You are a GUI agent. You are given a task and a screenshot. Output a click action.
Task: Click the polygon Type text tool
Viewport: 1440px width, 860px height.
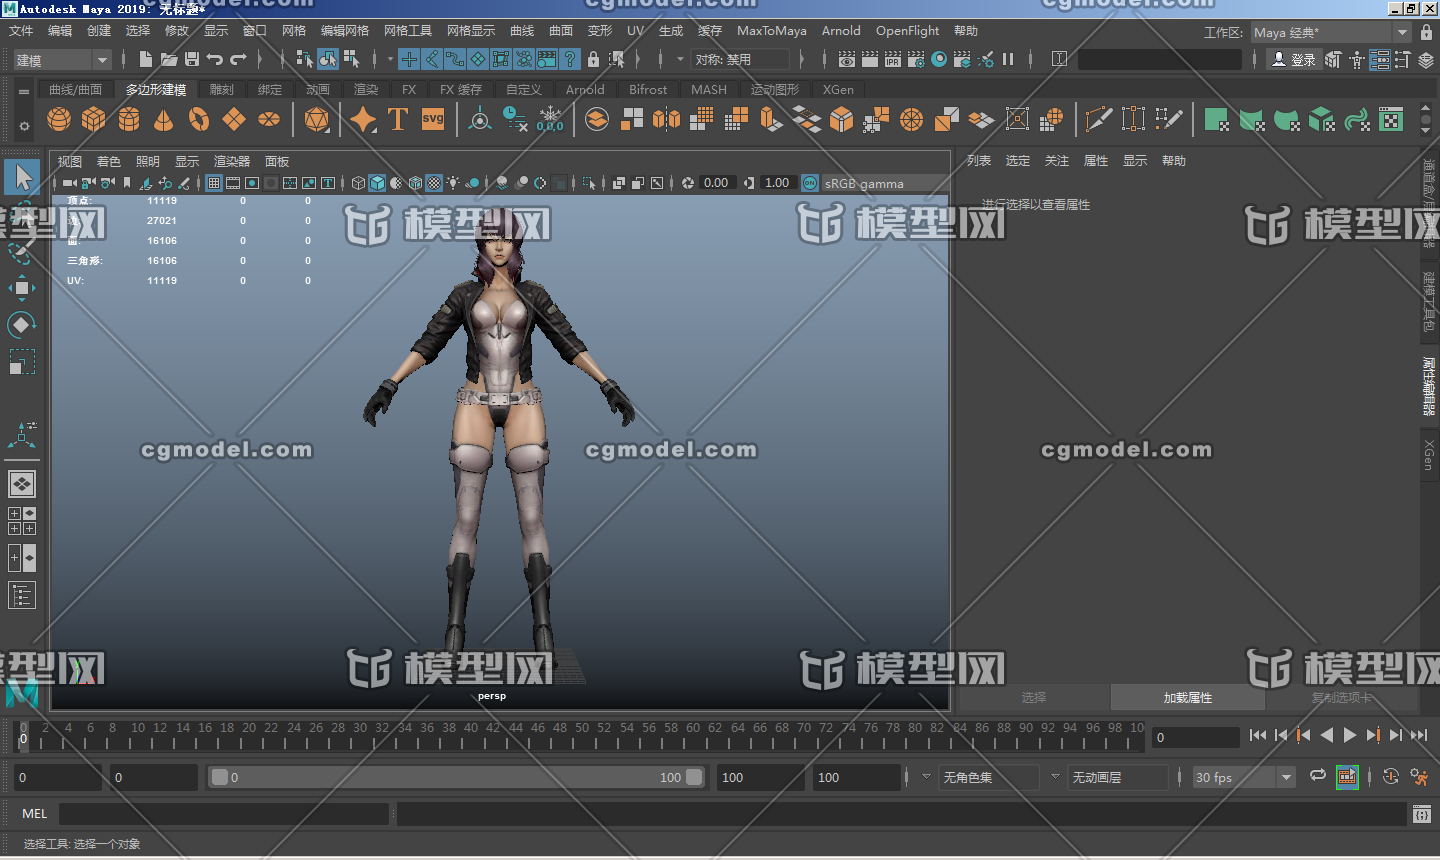click(x=397, y=120)
